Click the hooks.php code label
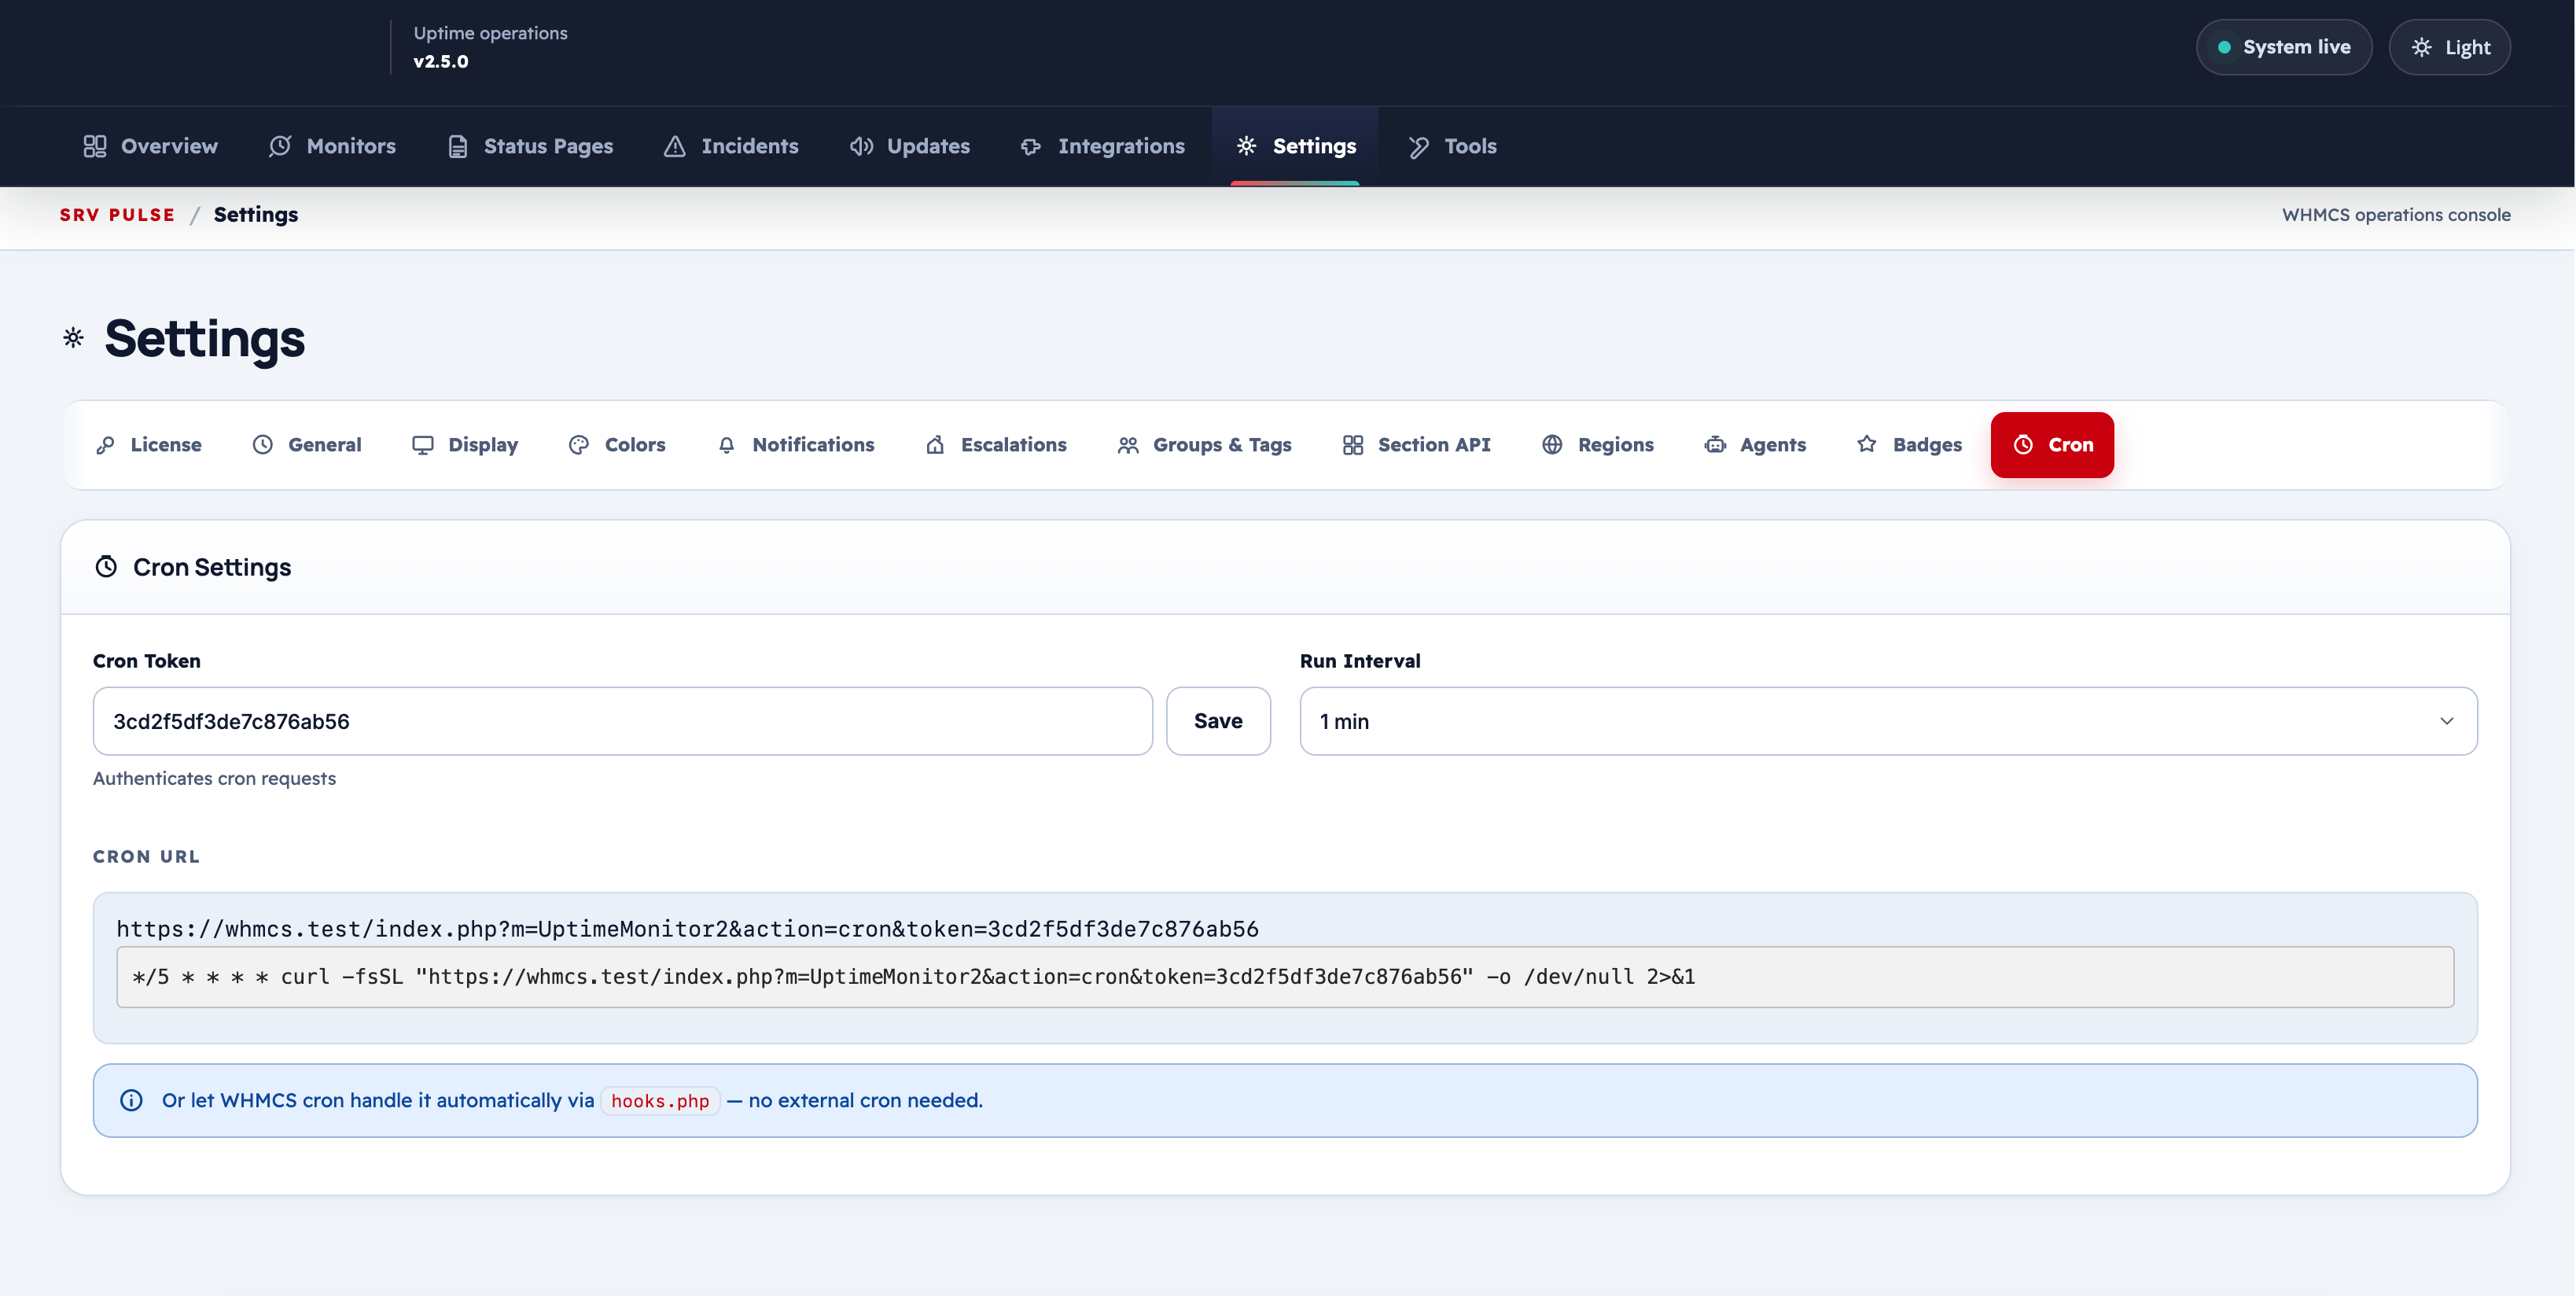2576x1296 pixels. [x=660, y=1101]
